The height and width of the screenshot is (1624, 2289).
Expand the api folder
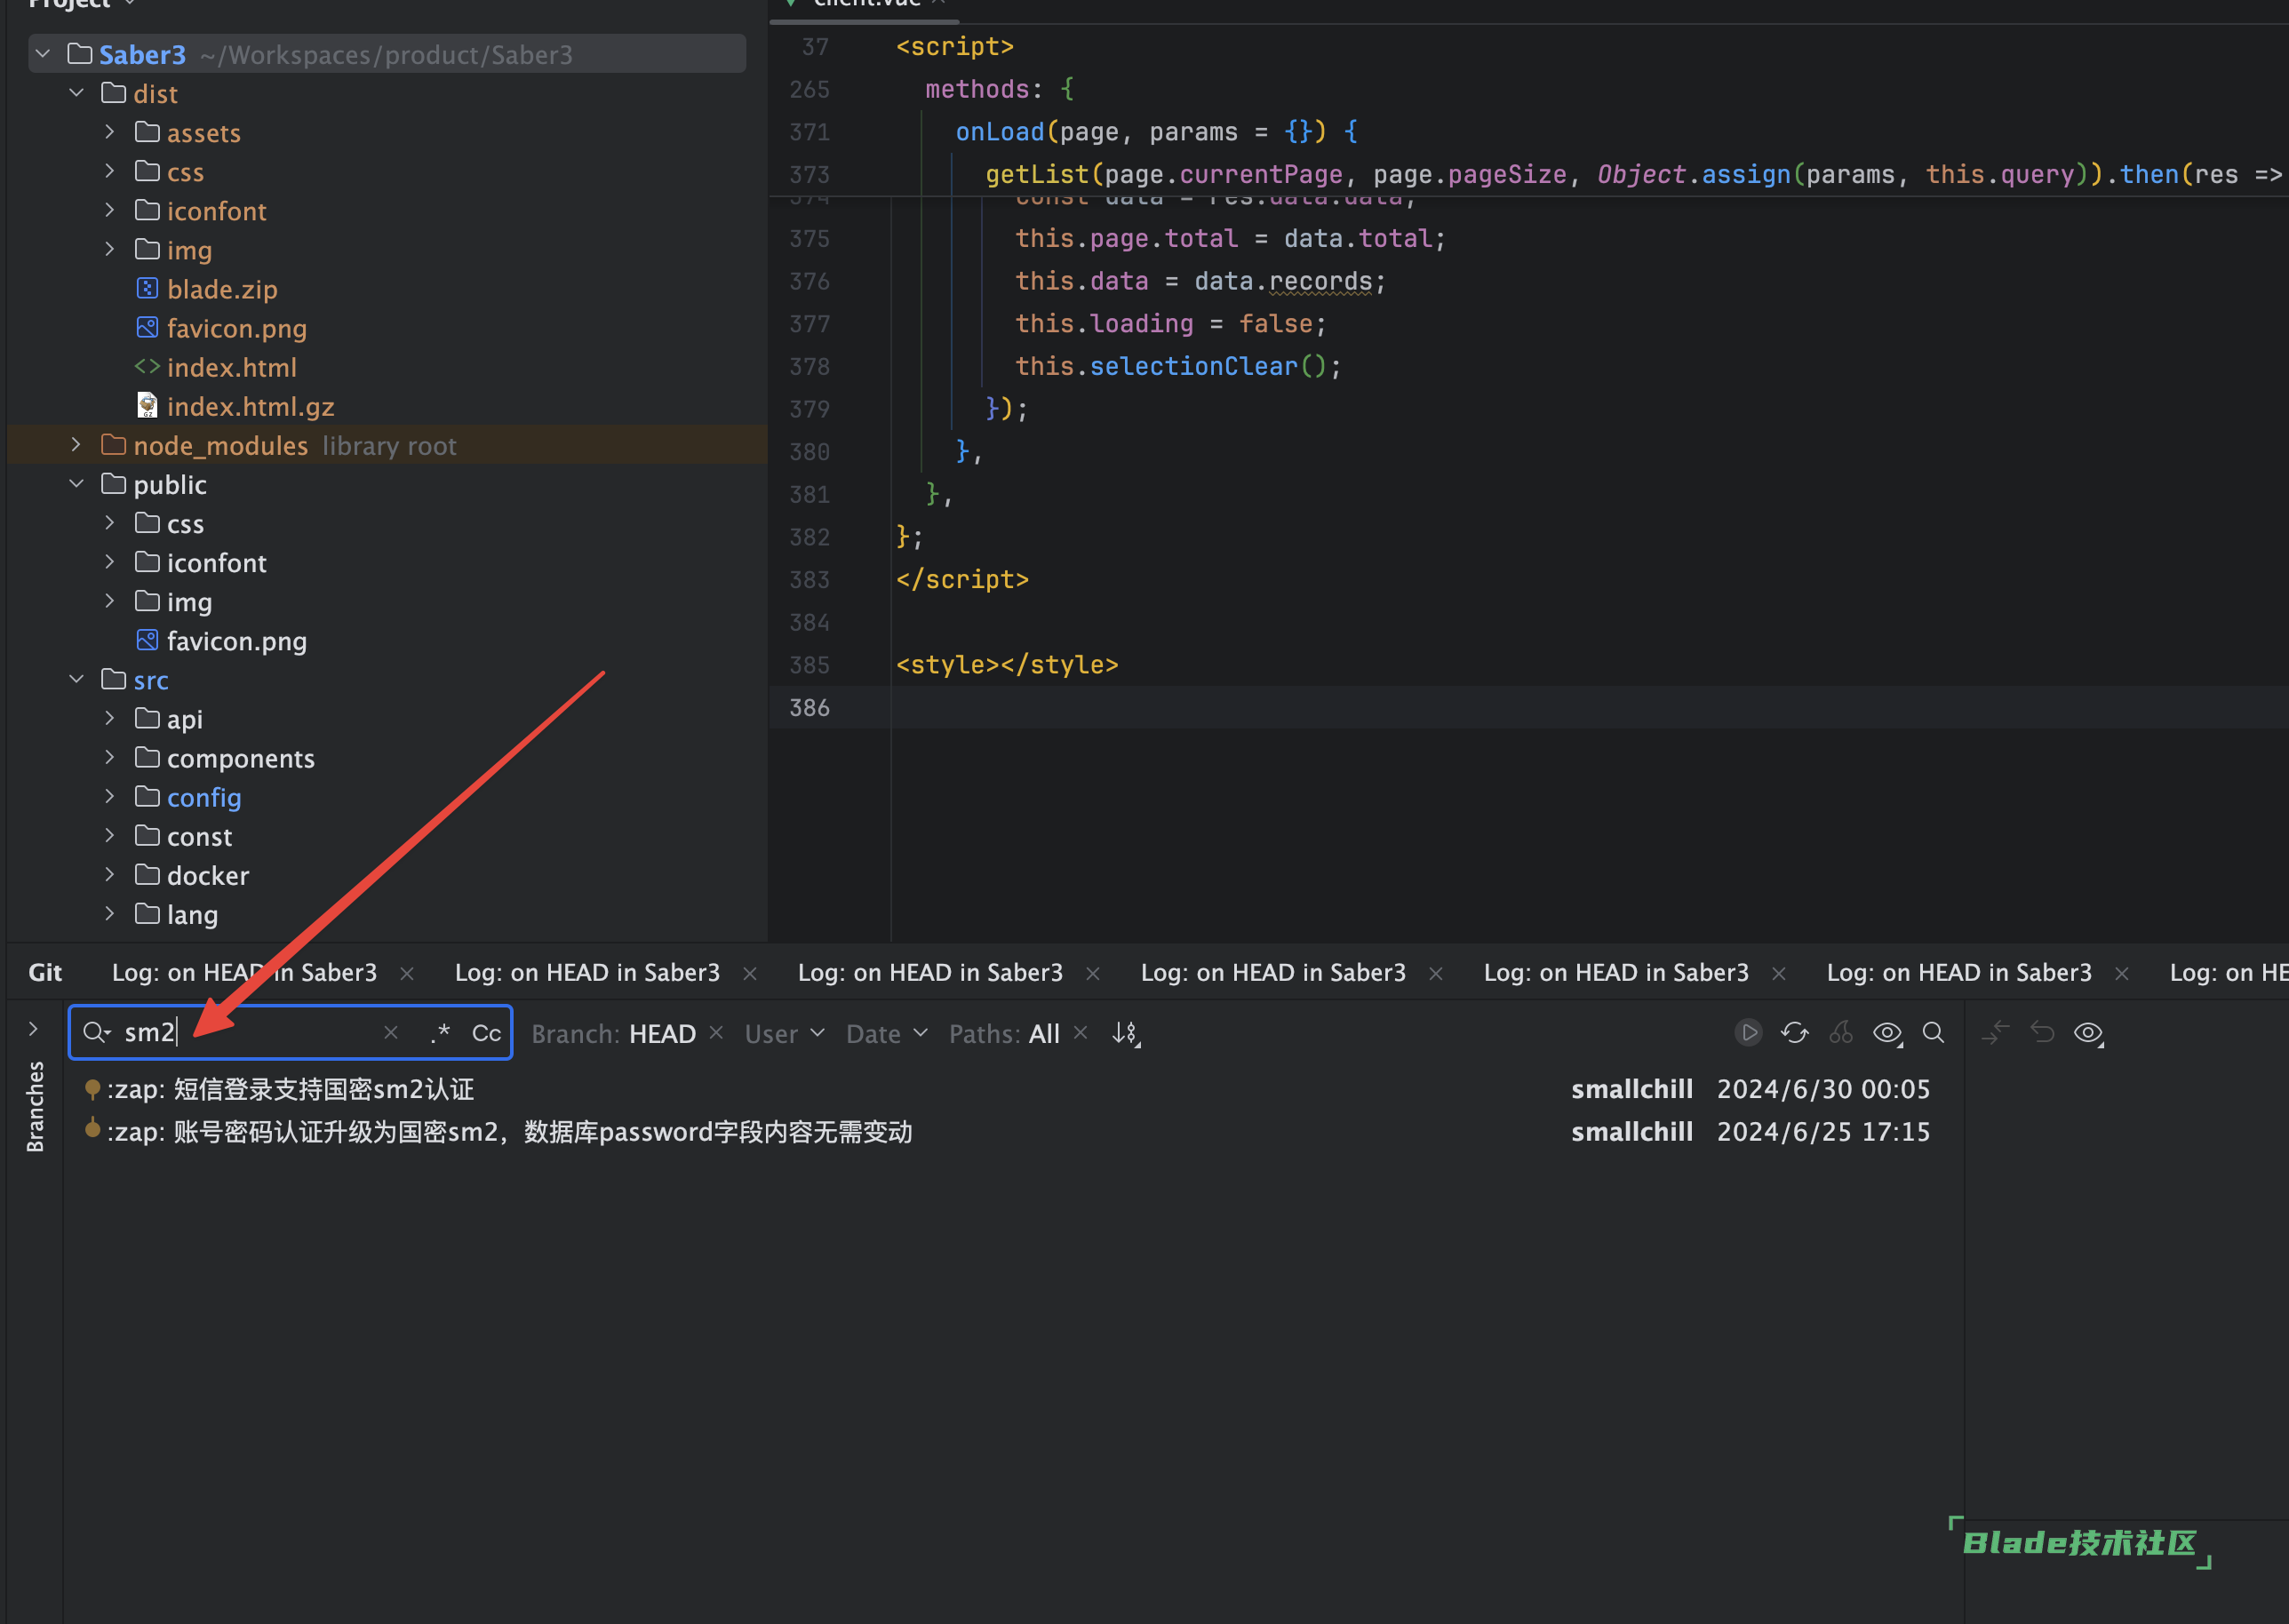[x=109, y=718]
